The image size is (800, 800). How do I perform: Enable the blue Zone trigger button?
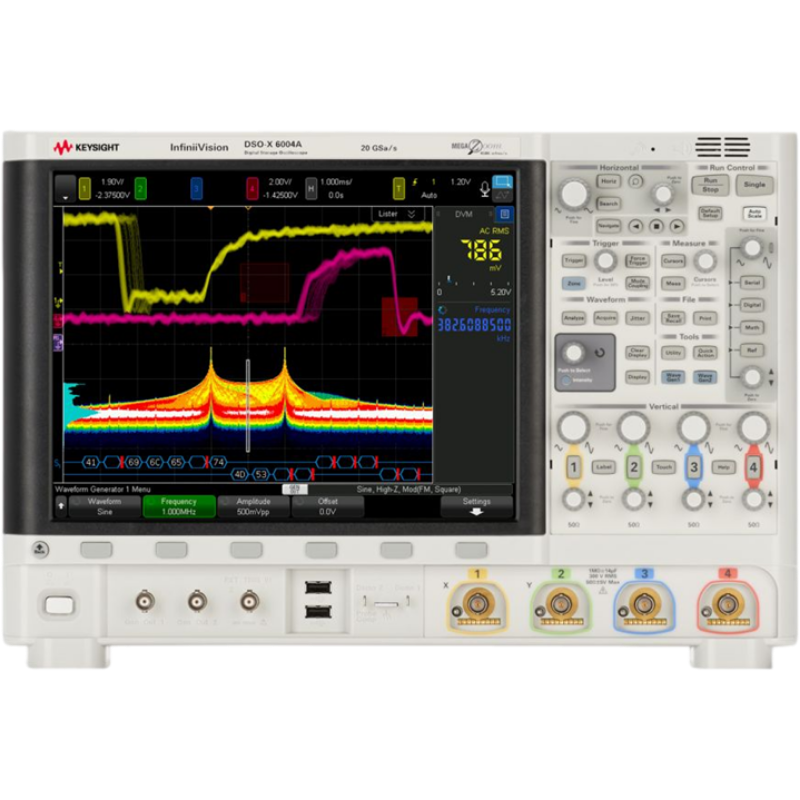(574, 283)
